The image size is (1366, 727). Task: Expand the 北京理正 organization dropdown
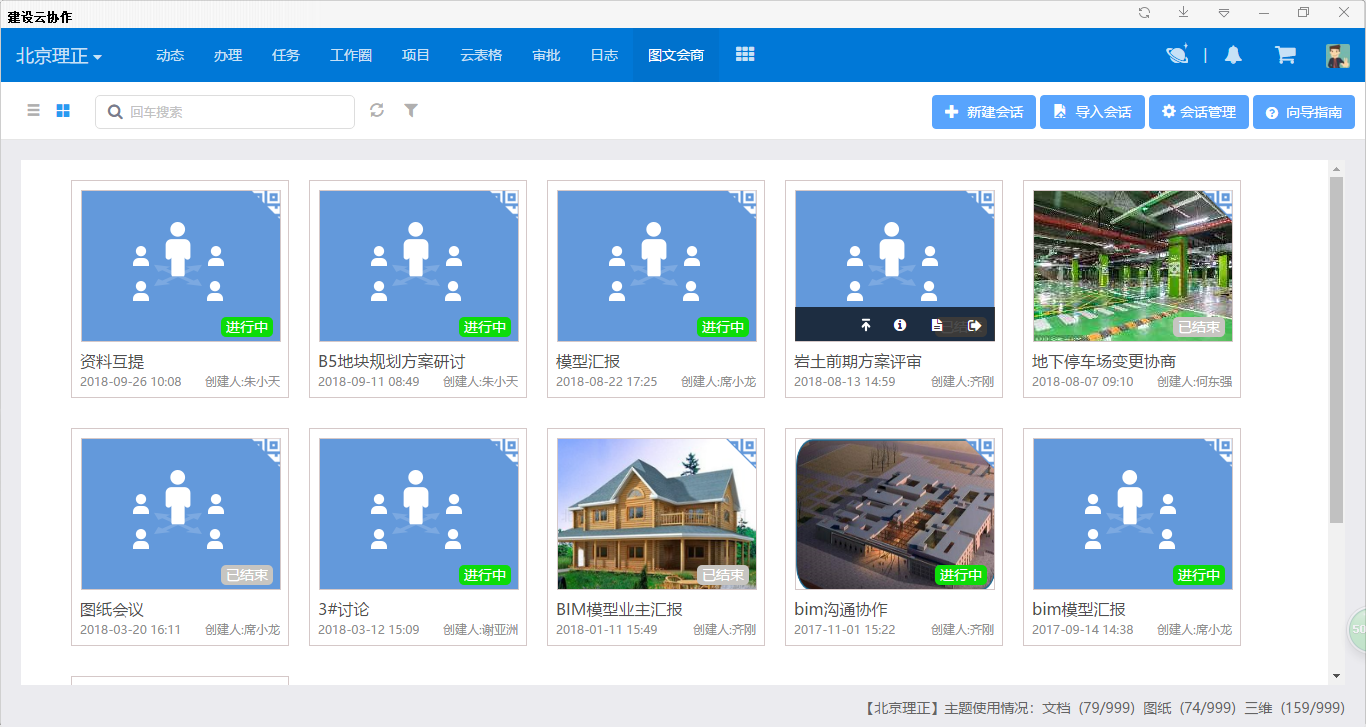(59, 56)
